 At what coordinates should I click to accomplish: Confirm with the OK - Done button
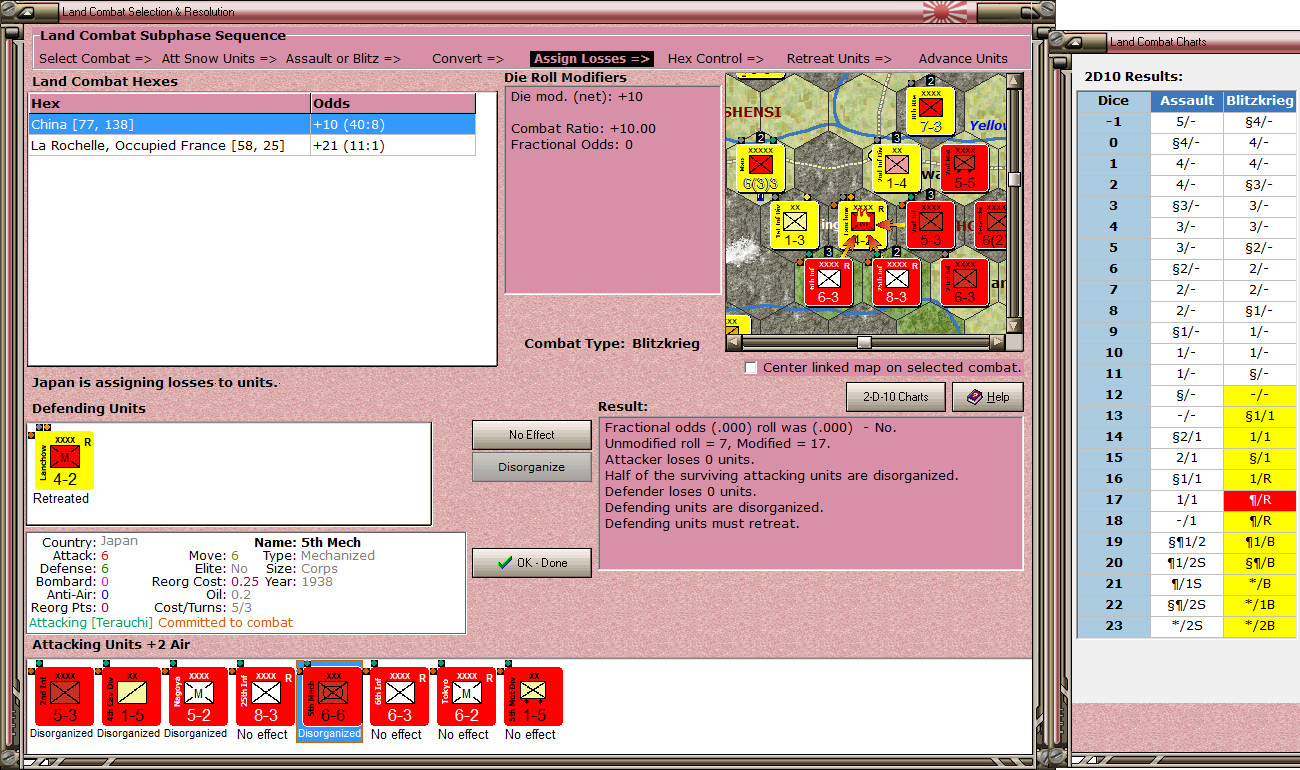tap(531, 563)
